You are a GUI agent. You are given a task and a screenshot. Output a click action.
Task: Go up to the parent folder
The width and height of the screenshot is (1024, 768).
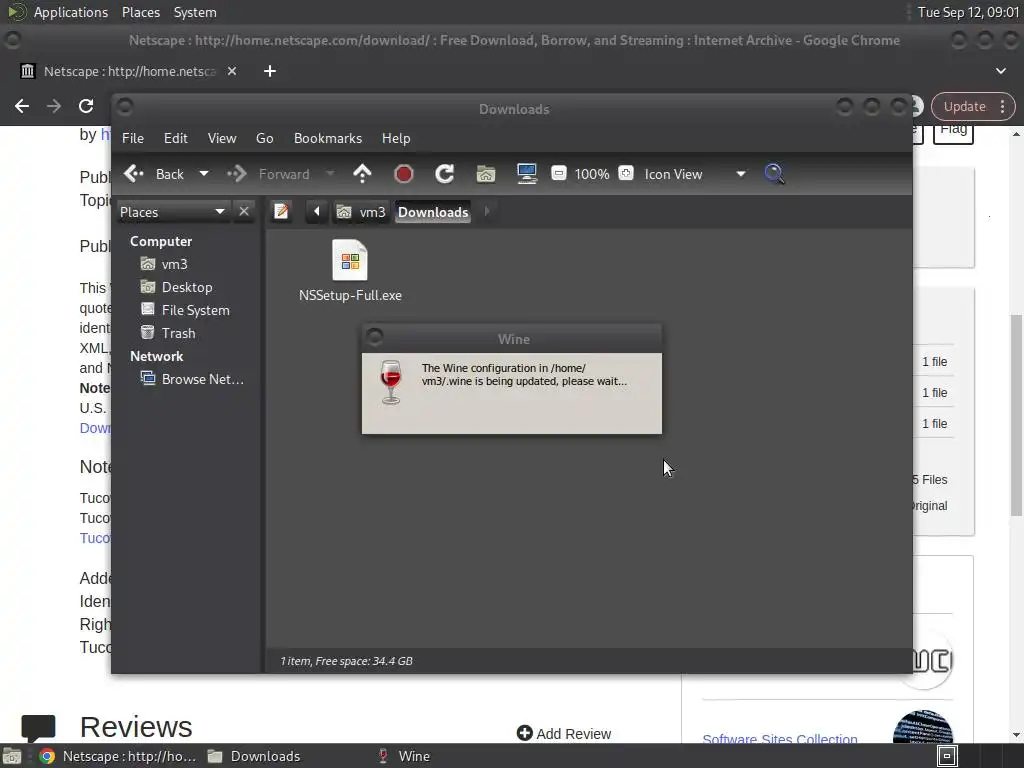[x=362, y=174]
